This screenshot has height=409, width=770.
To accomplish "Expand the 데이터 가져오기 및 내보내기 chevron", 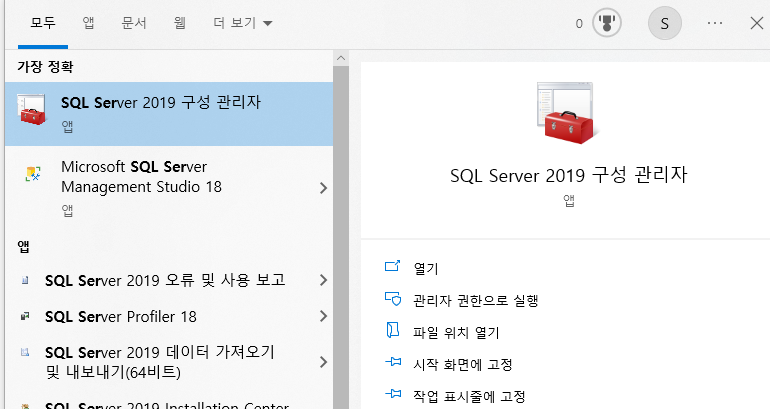I will 323,362.
